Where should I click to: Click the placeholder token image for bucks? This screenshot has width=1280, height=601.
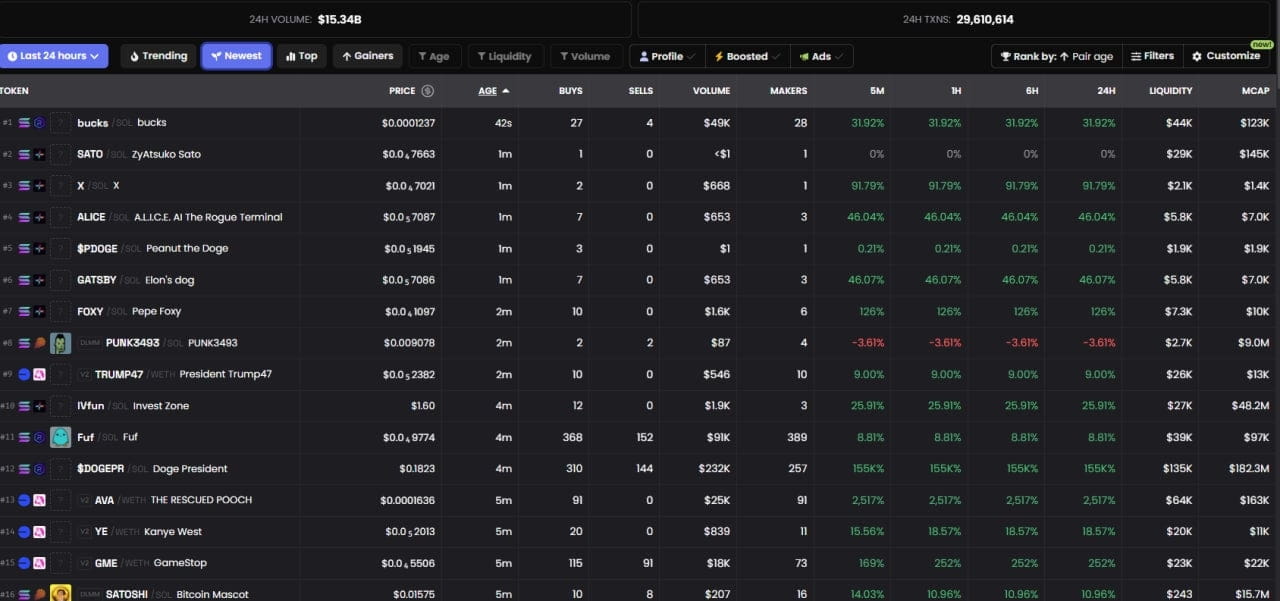click(x=60, y=123)
